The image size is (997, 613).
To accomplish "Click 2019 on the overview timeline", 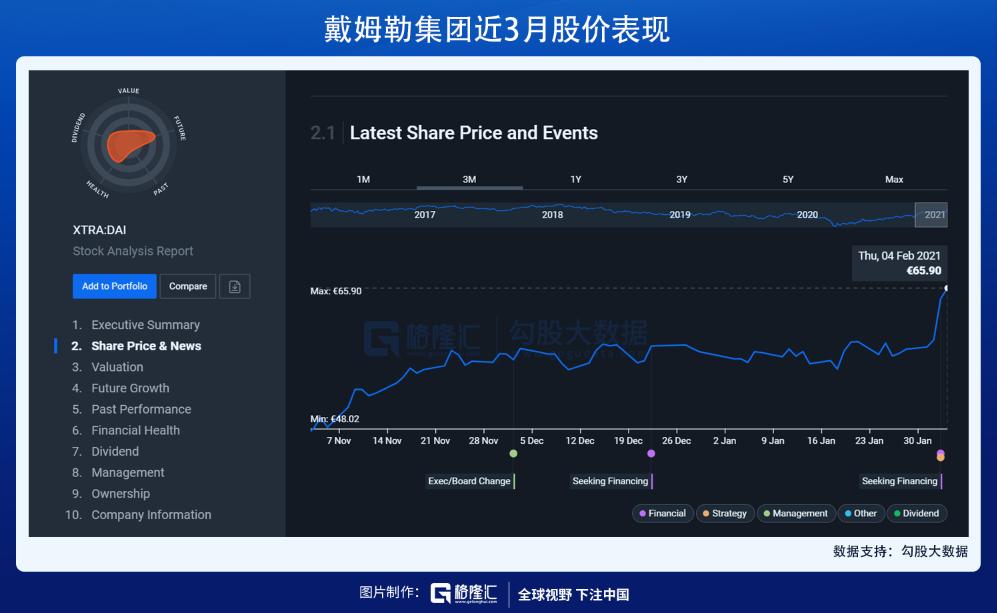I will point(680,215).
